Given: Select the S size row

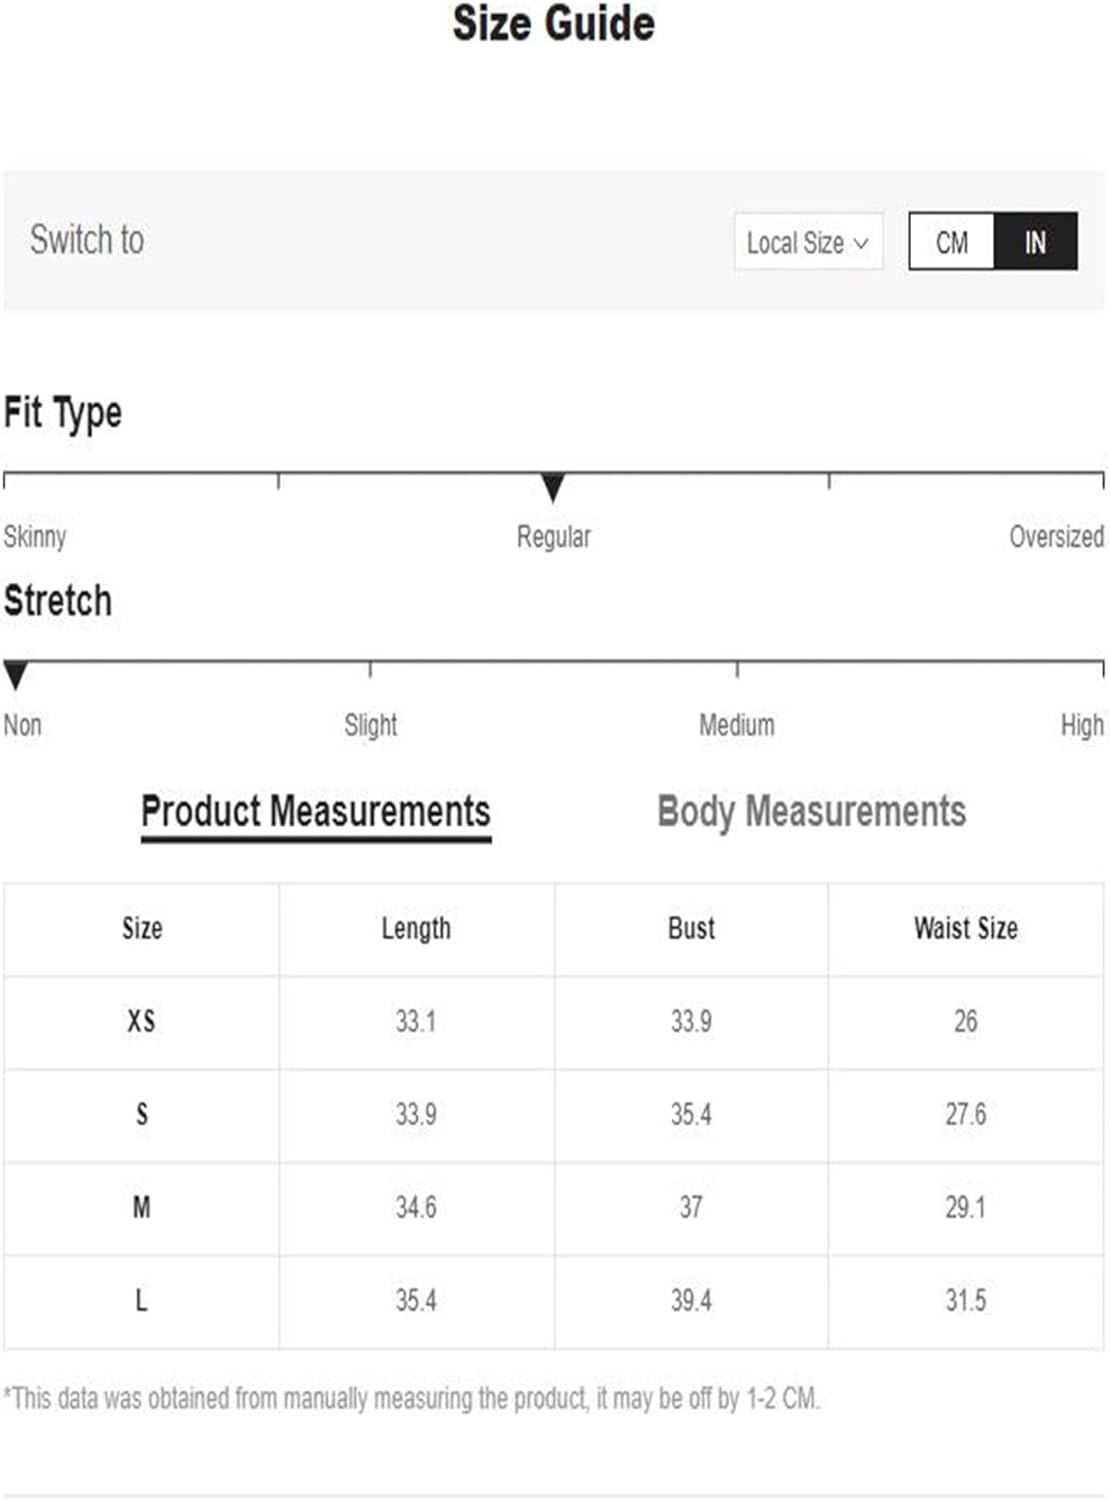Looking at the screenshot, I should point(553,1115).
